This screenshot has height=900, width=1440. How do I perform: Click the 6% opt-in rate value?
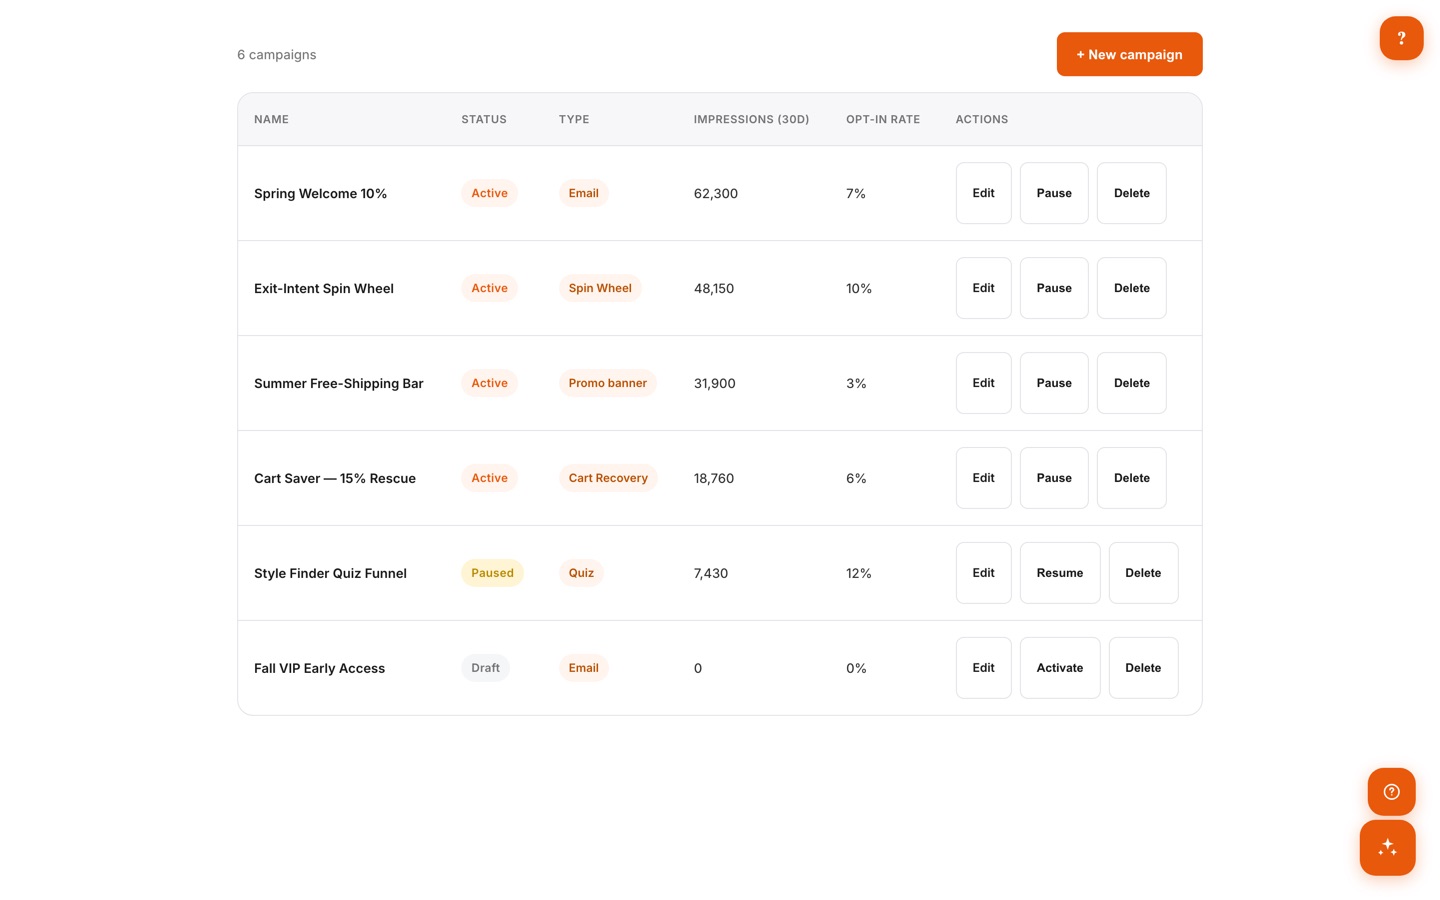[x=856, y=478]
